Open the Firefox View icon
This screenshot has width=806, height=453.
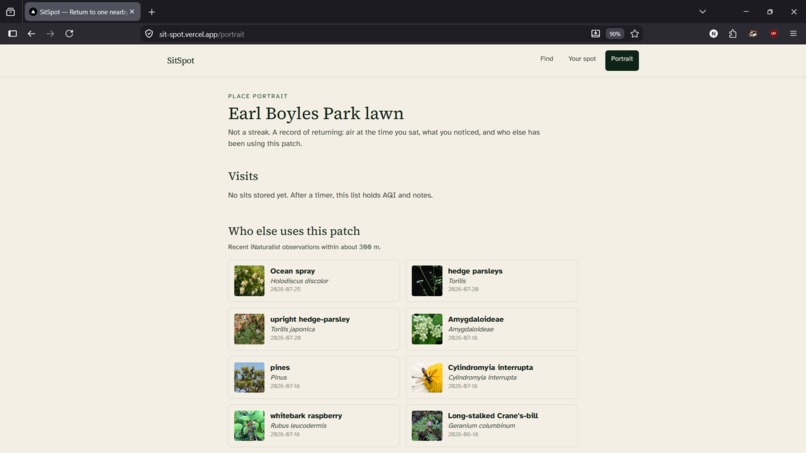[10, 12]
